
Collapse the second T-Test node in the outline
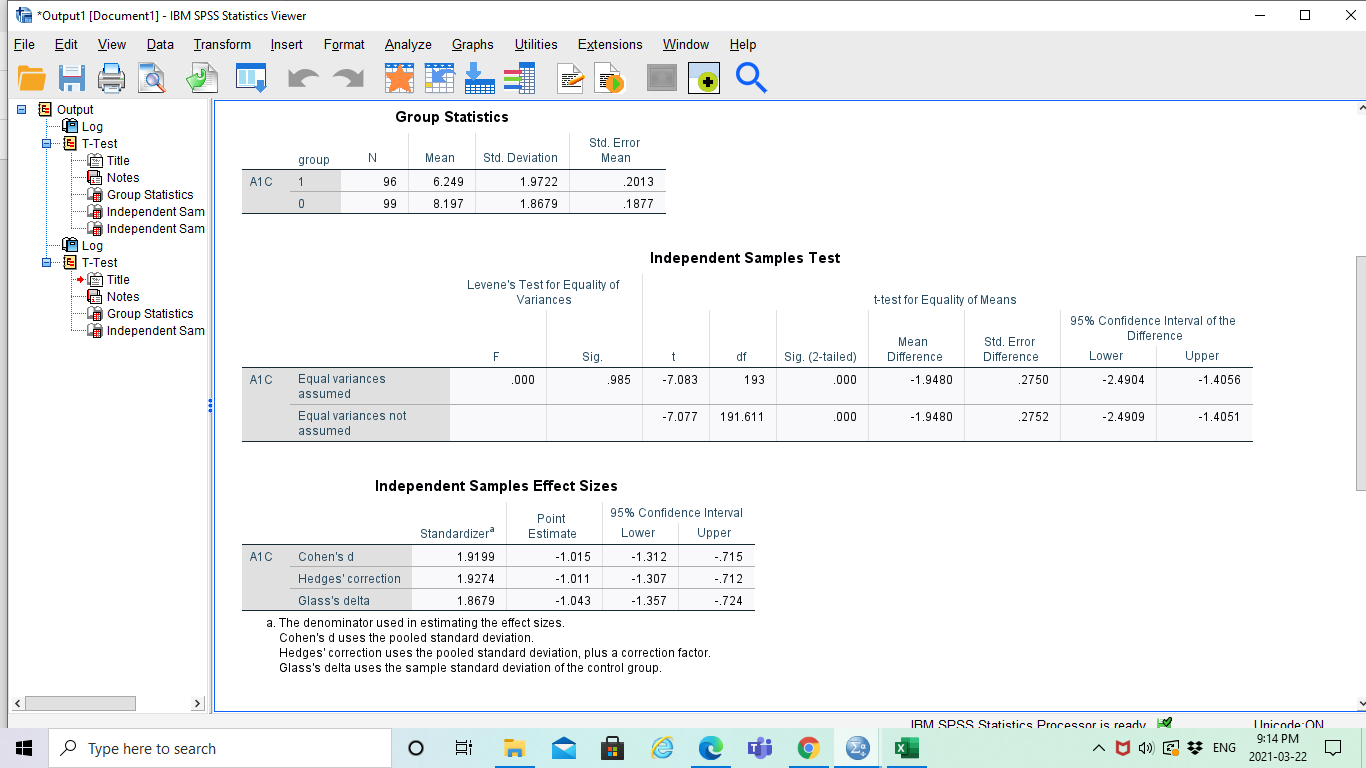pyautogui.click(x=47, y=262)
